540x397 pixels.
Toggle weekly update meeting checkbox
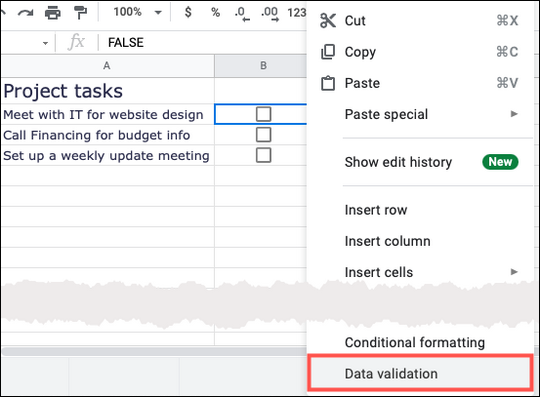(x=263, y=155)
